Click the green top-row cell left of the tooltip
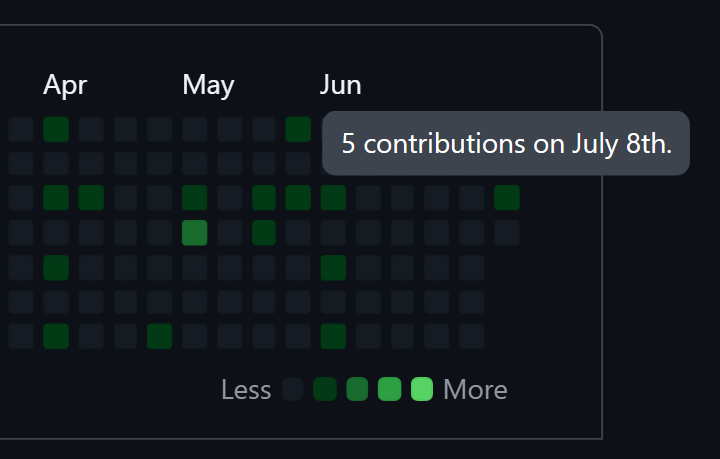 (298, 129)
